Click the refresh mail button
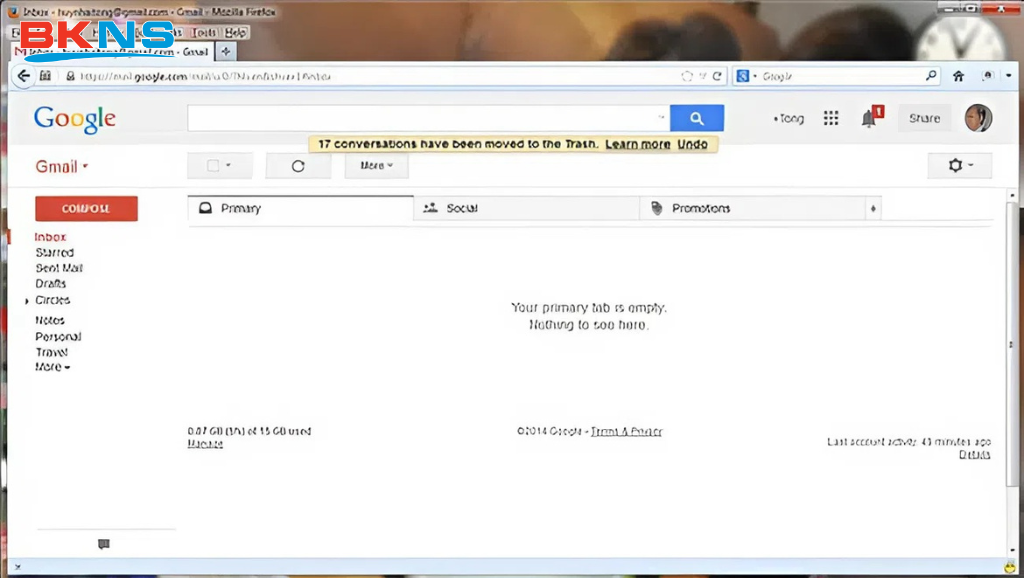 click(298, 166)
